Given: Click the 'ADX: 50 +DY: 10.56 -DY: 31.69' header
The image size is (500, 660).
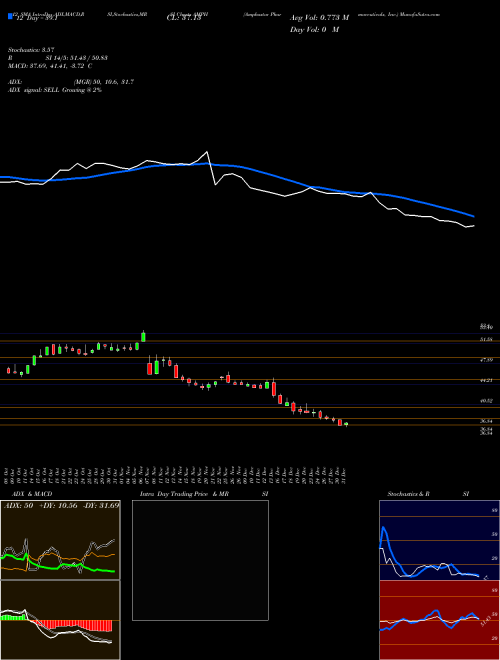Looking at the screenshot, I should coord(61,505).
